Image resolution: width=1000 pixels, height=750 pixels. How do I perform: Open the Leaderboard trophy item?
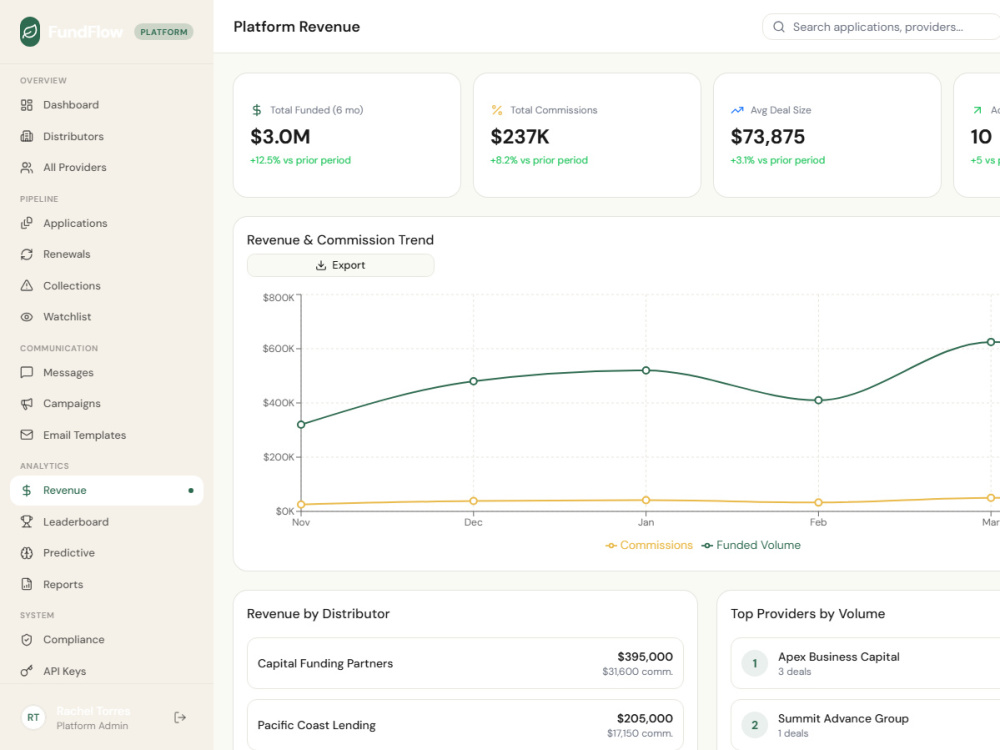point(107,522)
